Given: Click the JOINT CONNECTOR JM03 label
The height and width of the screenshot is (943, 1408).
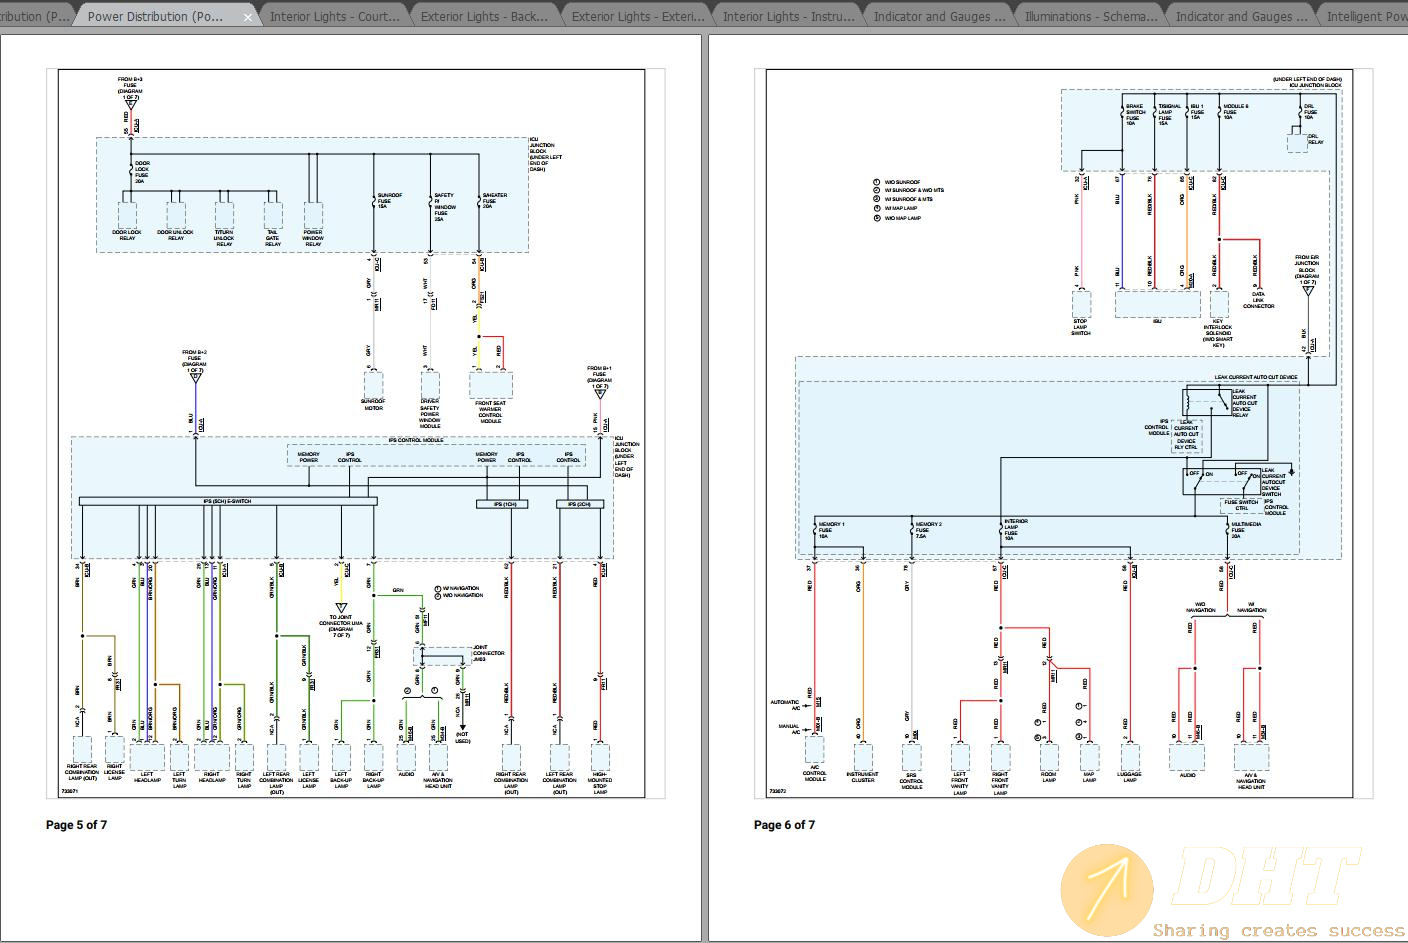Looking at the screenshot, I should 487,653.
